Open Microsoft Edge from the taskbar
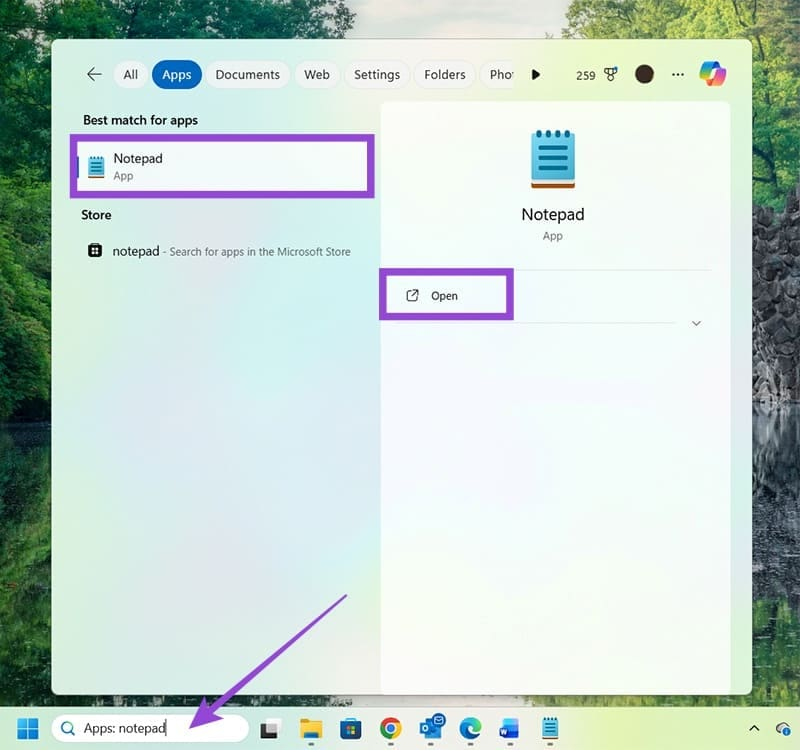The image size is (800, 750). pos(470,728)
